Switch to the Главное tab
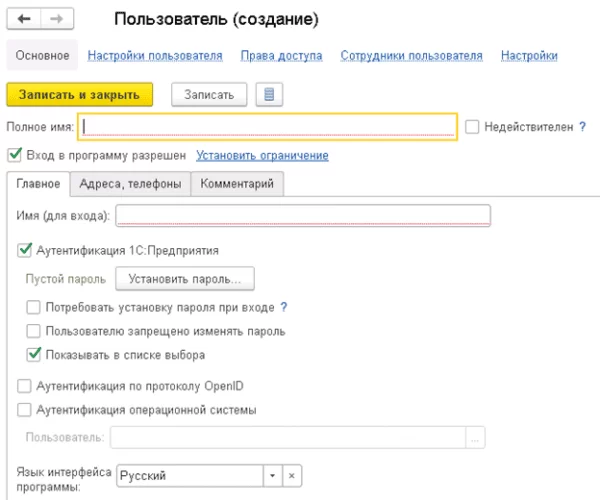Viewport: 600px width, 500px height. [x=38, y=184]
